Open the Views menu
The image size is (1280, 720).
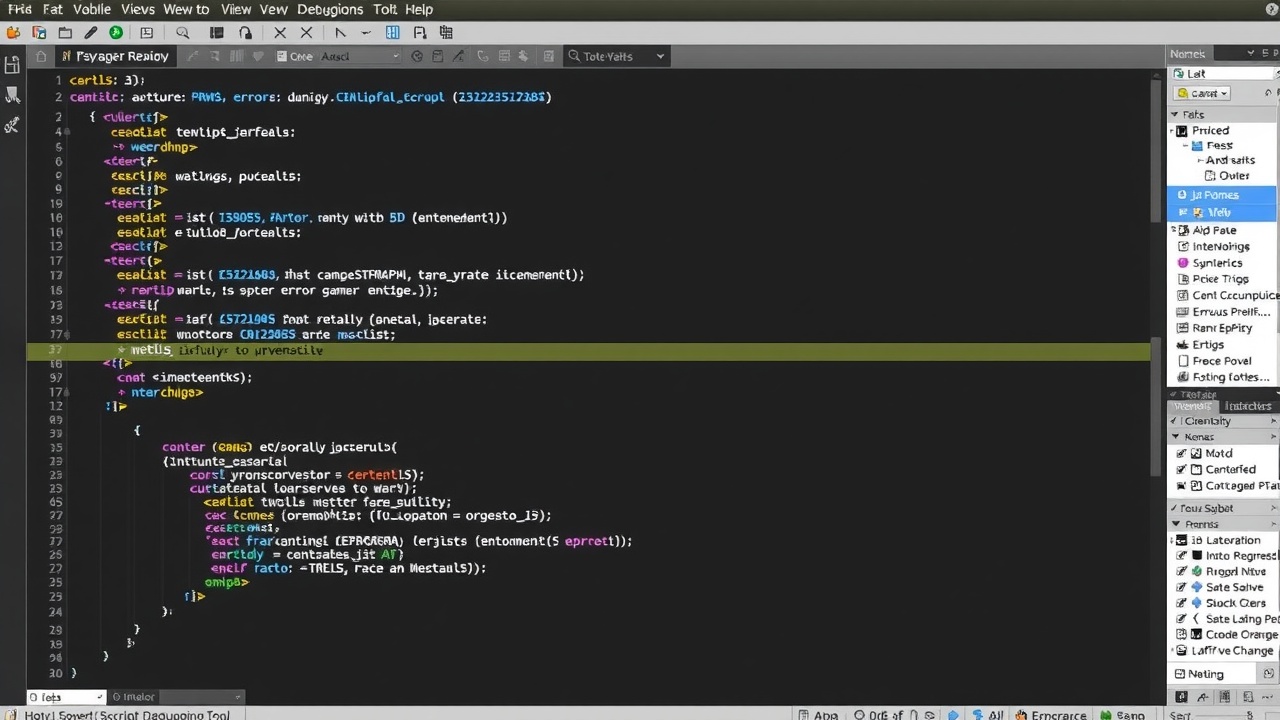(x=137, y=9)
